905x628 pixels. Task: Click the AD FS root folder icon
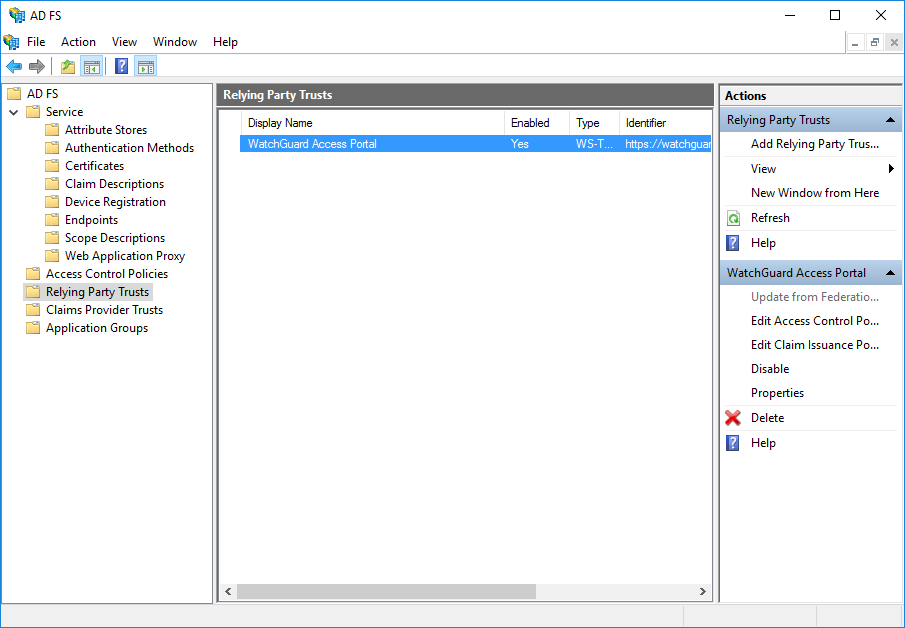pos(14,94)
